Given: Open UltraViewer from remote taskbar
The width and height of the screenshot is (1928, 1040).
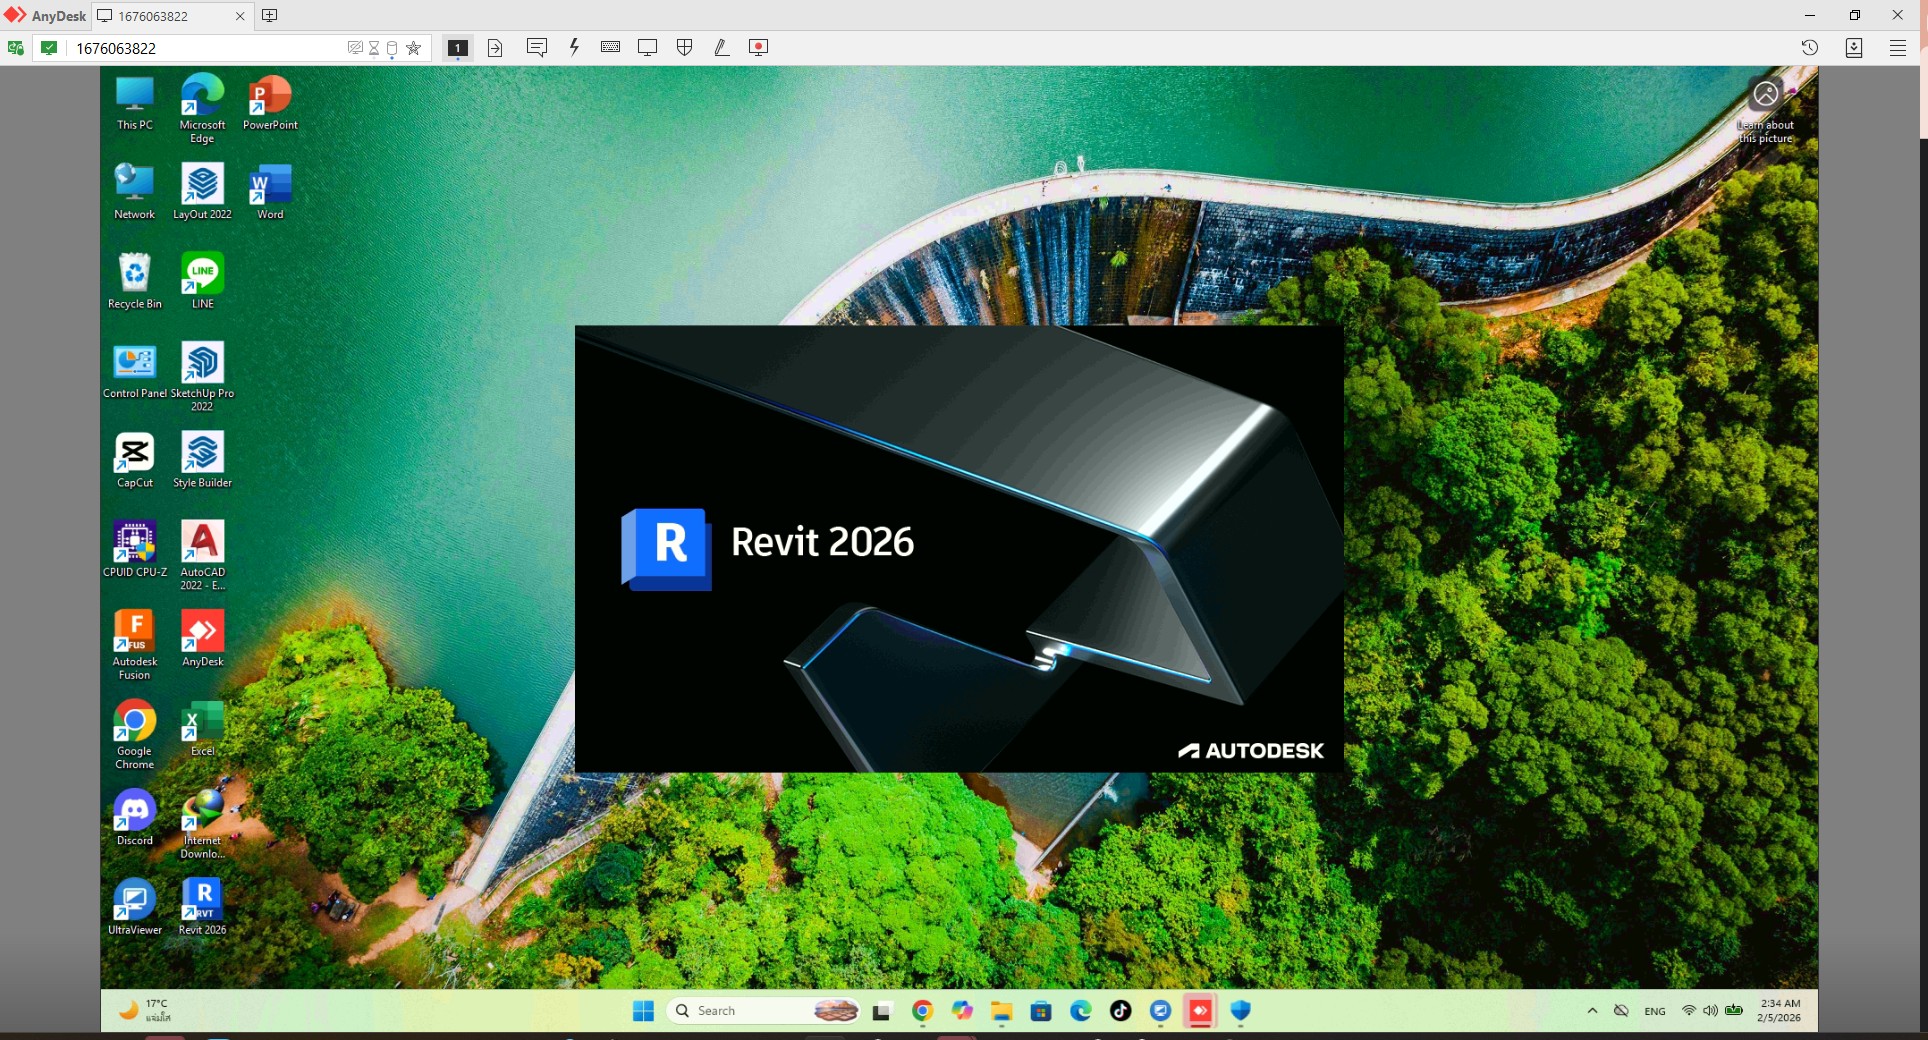Looking at the screenshot, I should (x=1160, y=1011).
